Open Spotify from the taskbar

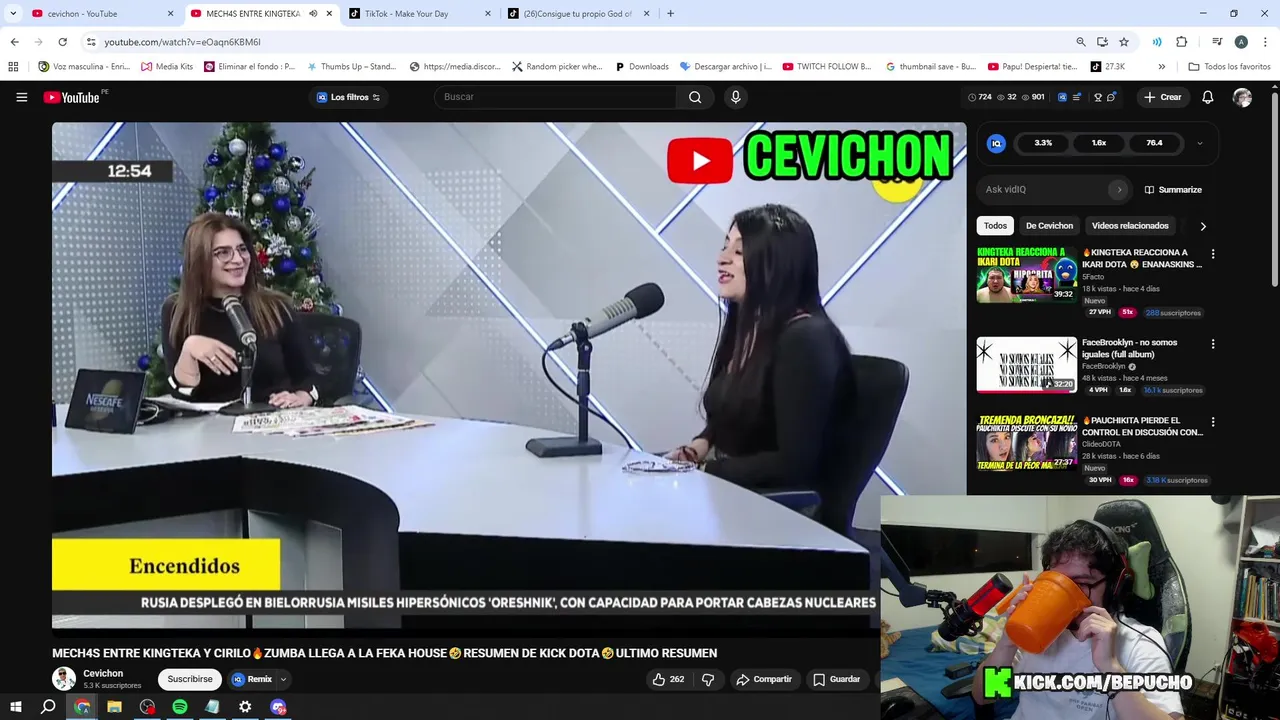(x=180, y=707)
